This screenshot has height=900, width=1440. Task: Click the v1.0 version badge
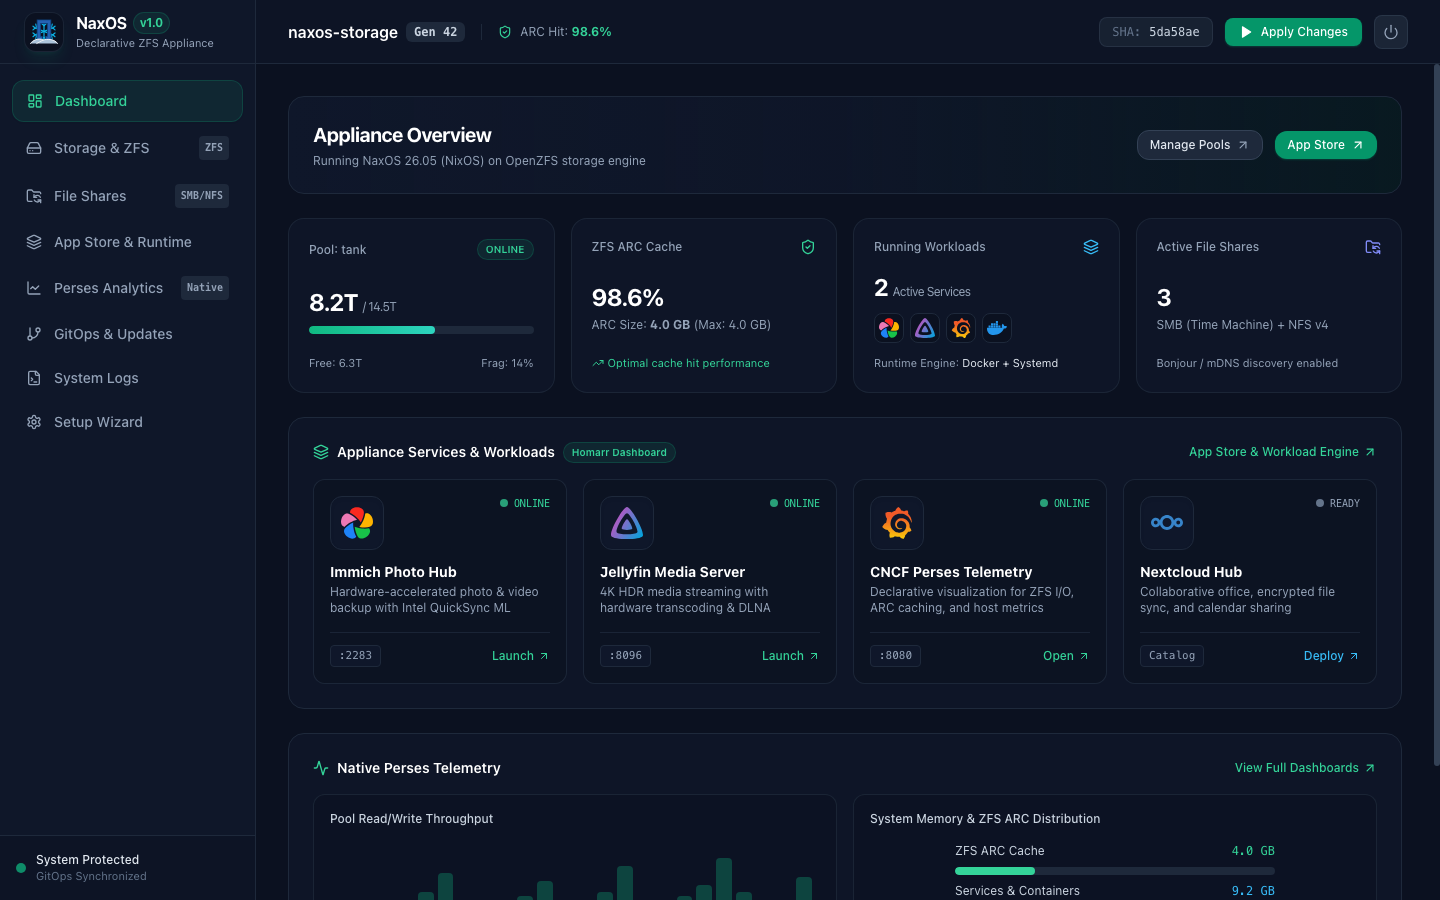tap(151, 23)
